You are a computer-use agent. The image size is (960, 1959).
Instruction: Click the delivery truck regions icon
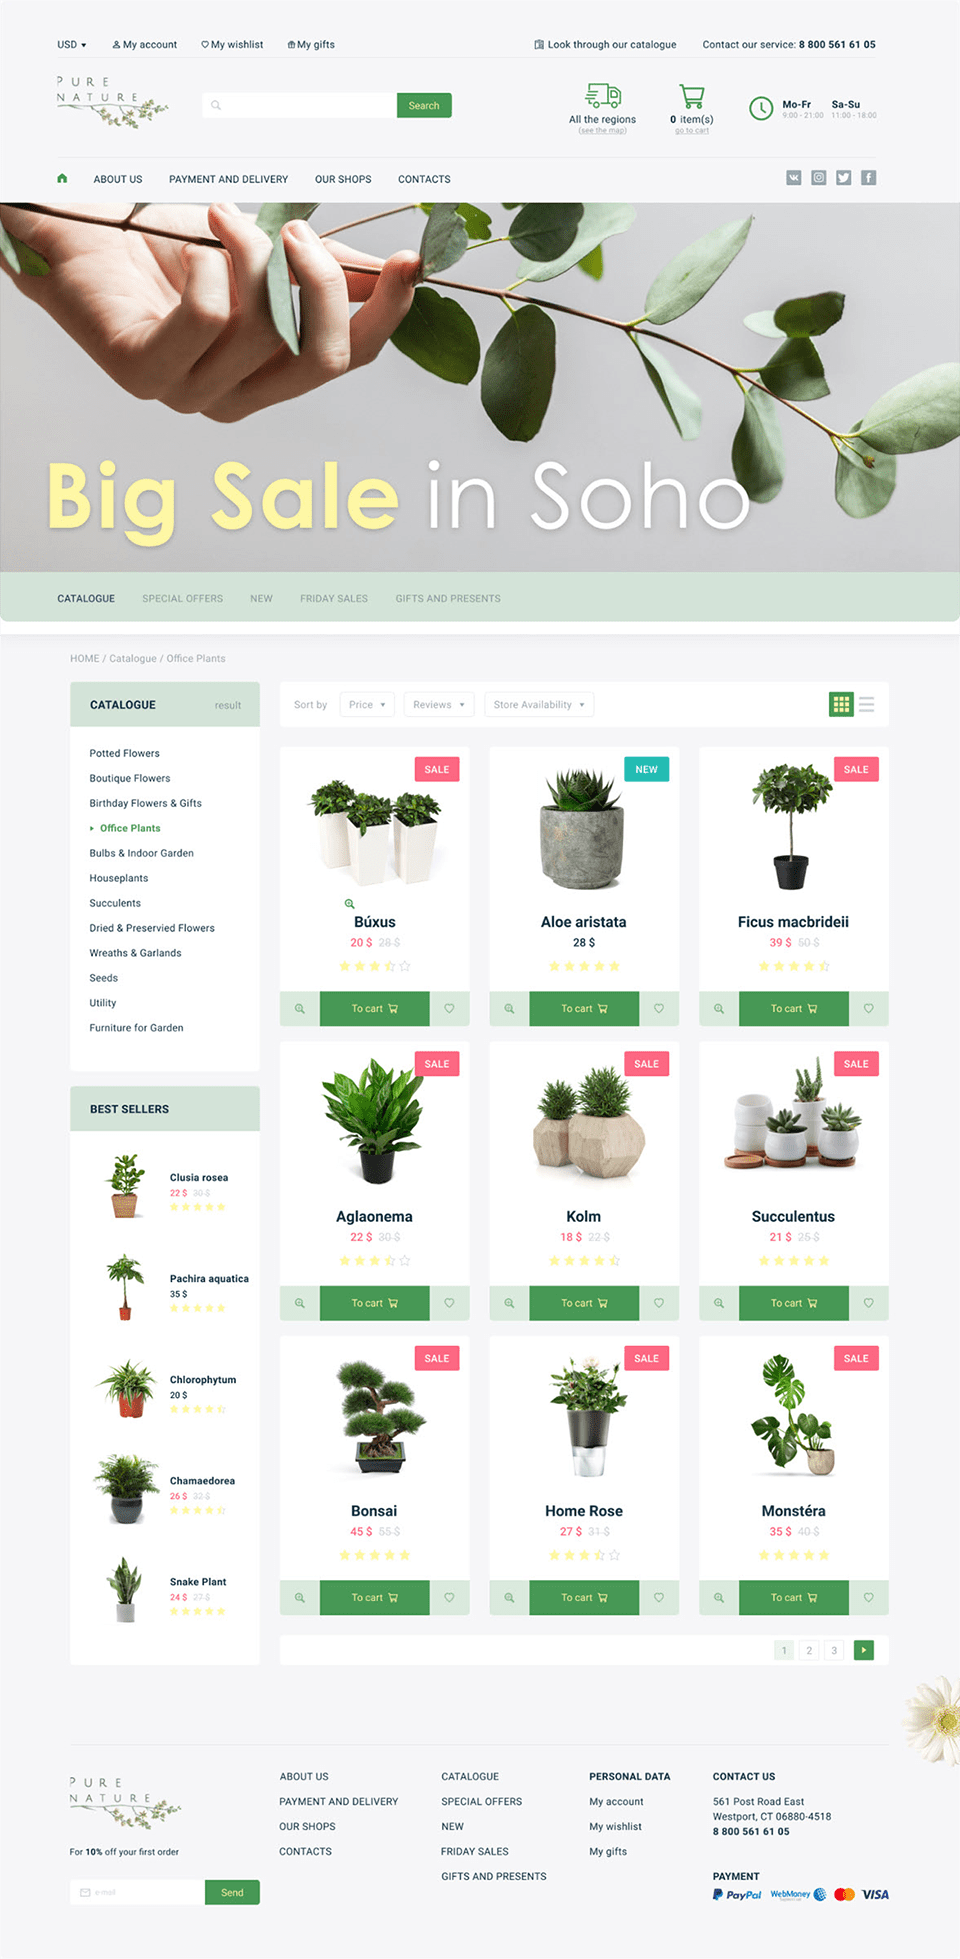[x=602, y=96]
